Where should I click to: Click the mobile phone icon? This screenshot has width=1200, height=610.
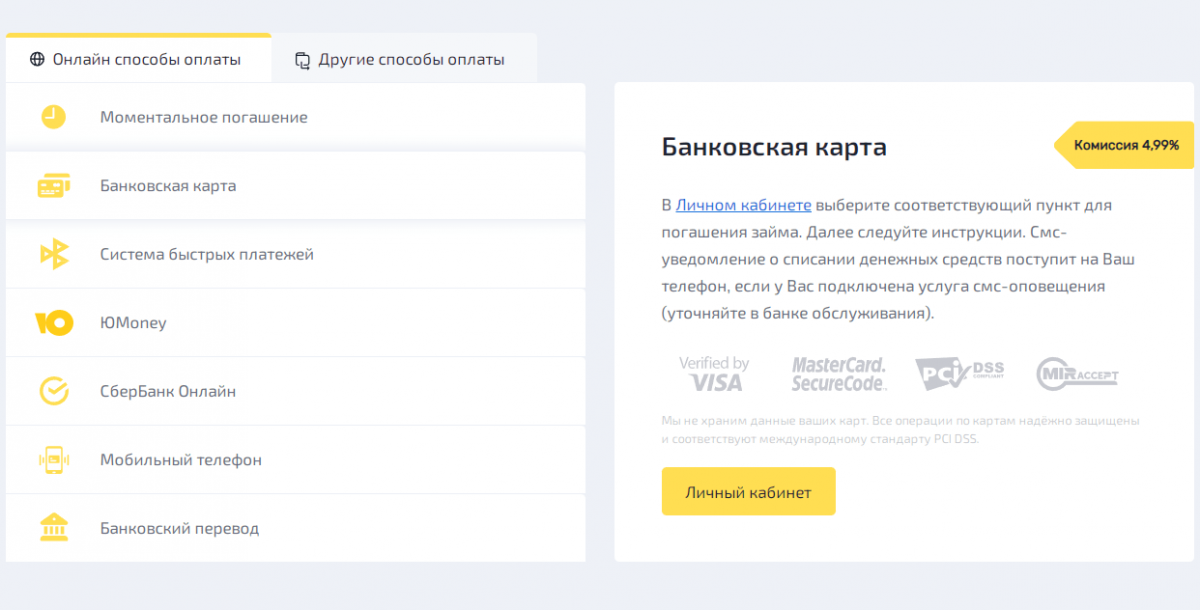pos(53,460)
